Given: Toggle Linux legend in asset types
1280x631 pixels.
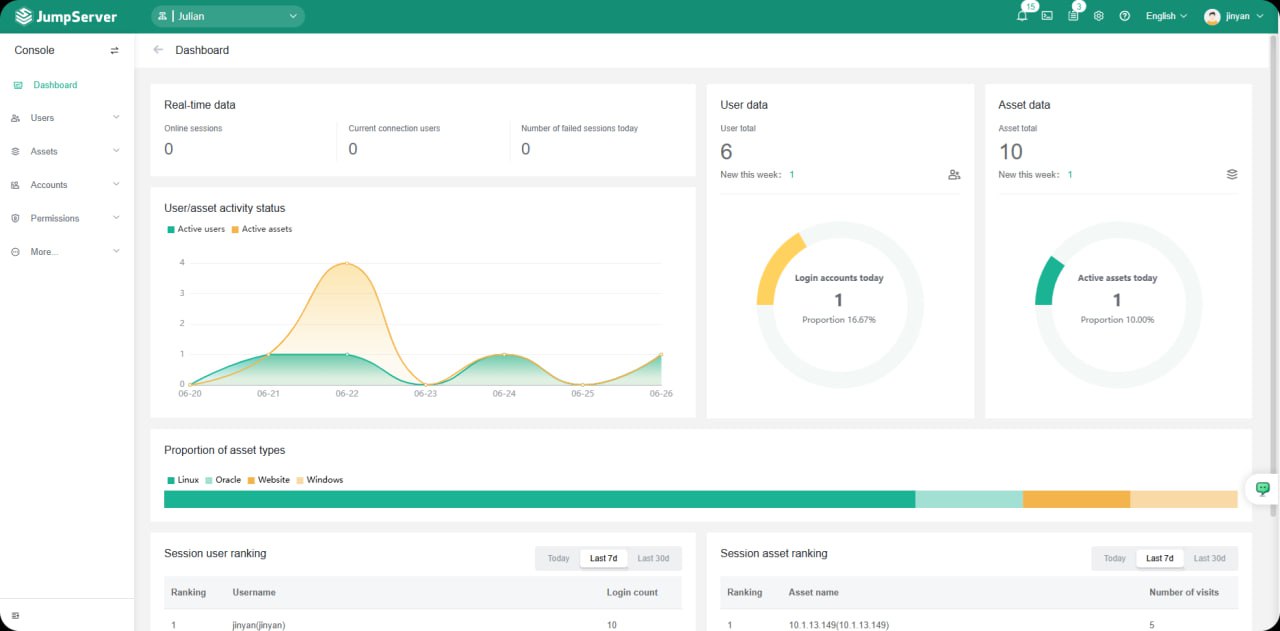Looking at the screenshot, I should click(182, 480).
